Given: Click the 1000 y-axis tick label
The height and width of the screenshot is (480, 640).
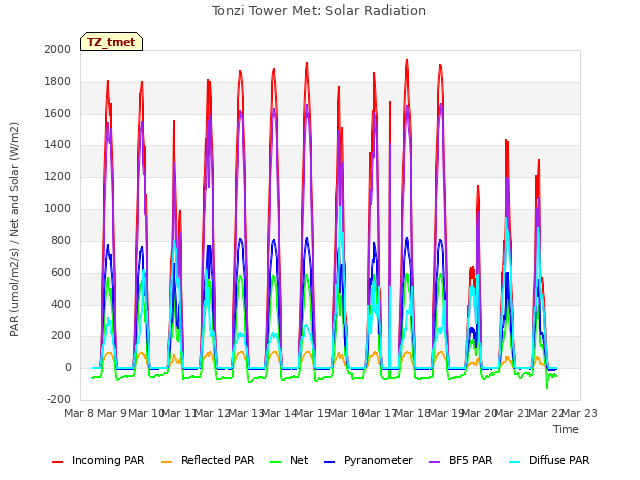Looking at the screenshot, I should click(58, 208).
